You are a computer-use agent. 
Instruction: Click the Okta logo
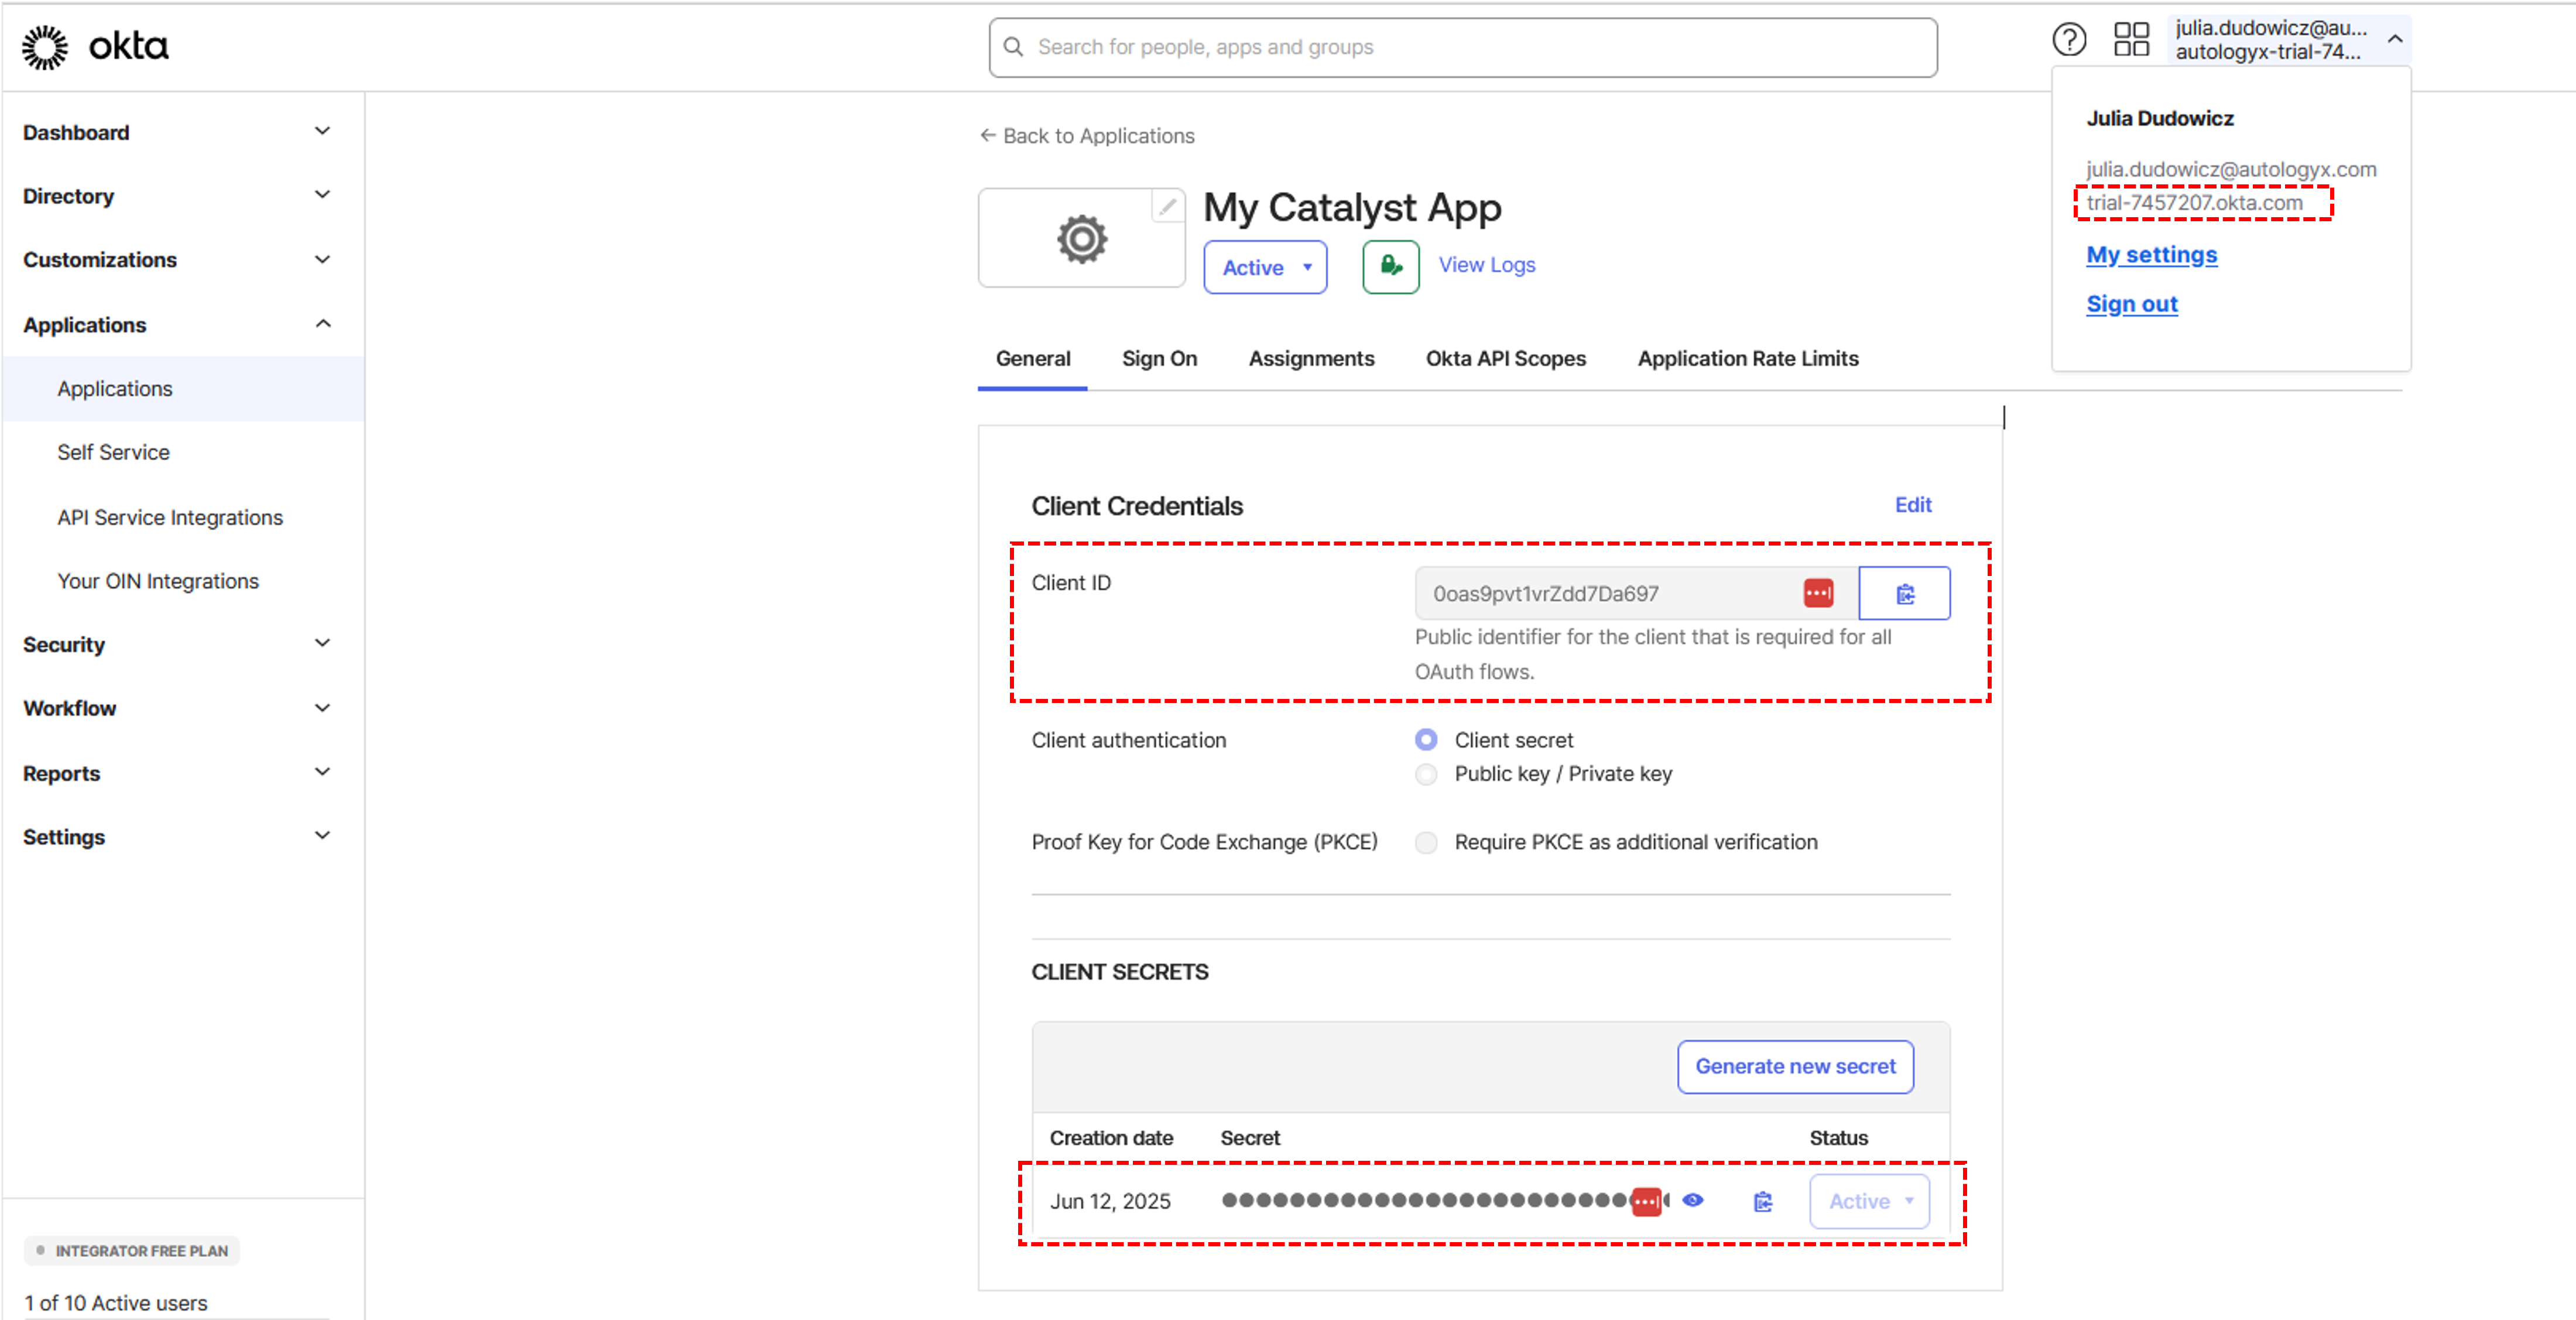point(95,46)
